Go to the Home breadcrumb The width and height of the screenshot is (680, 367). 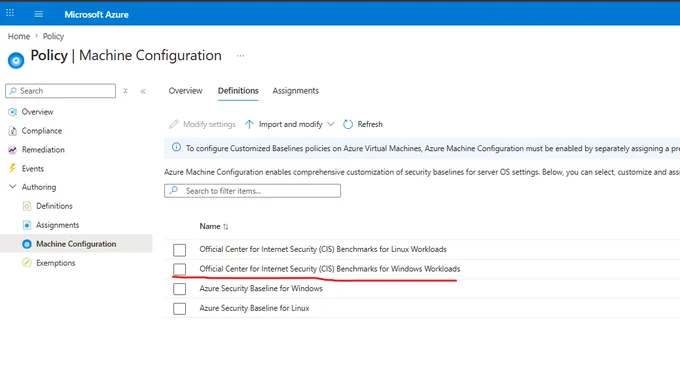(19, 36)
